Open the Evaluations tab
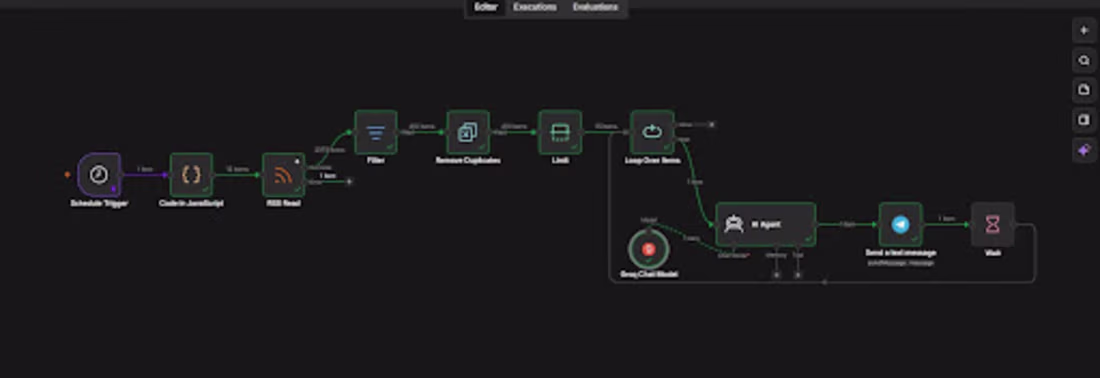This screenshot has width=1100, height=378. (x=595, y=7)
